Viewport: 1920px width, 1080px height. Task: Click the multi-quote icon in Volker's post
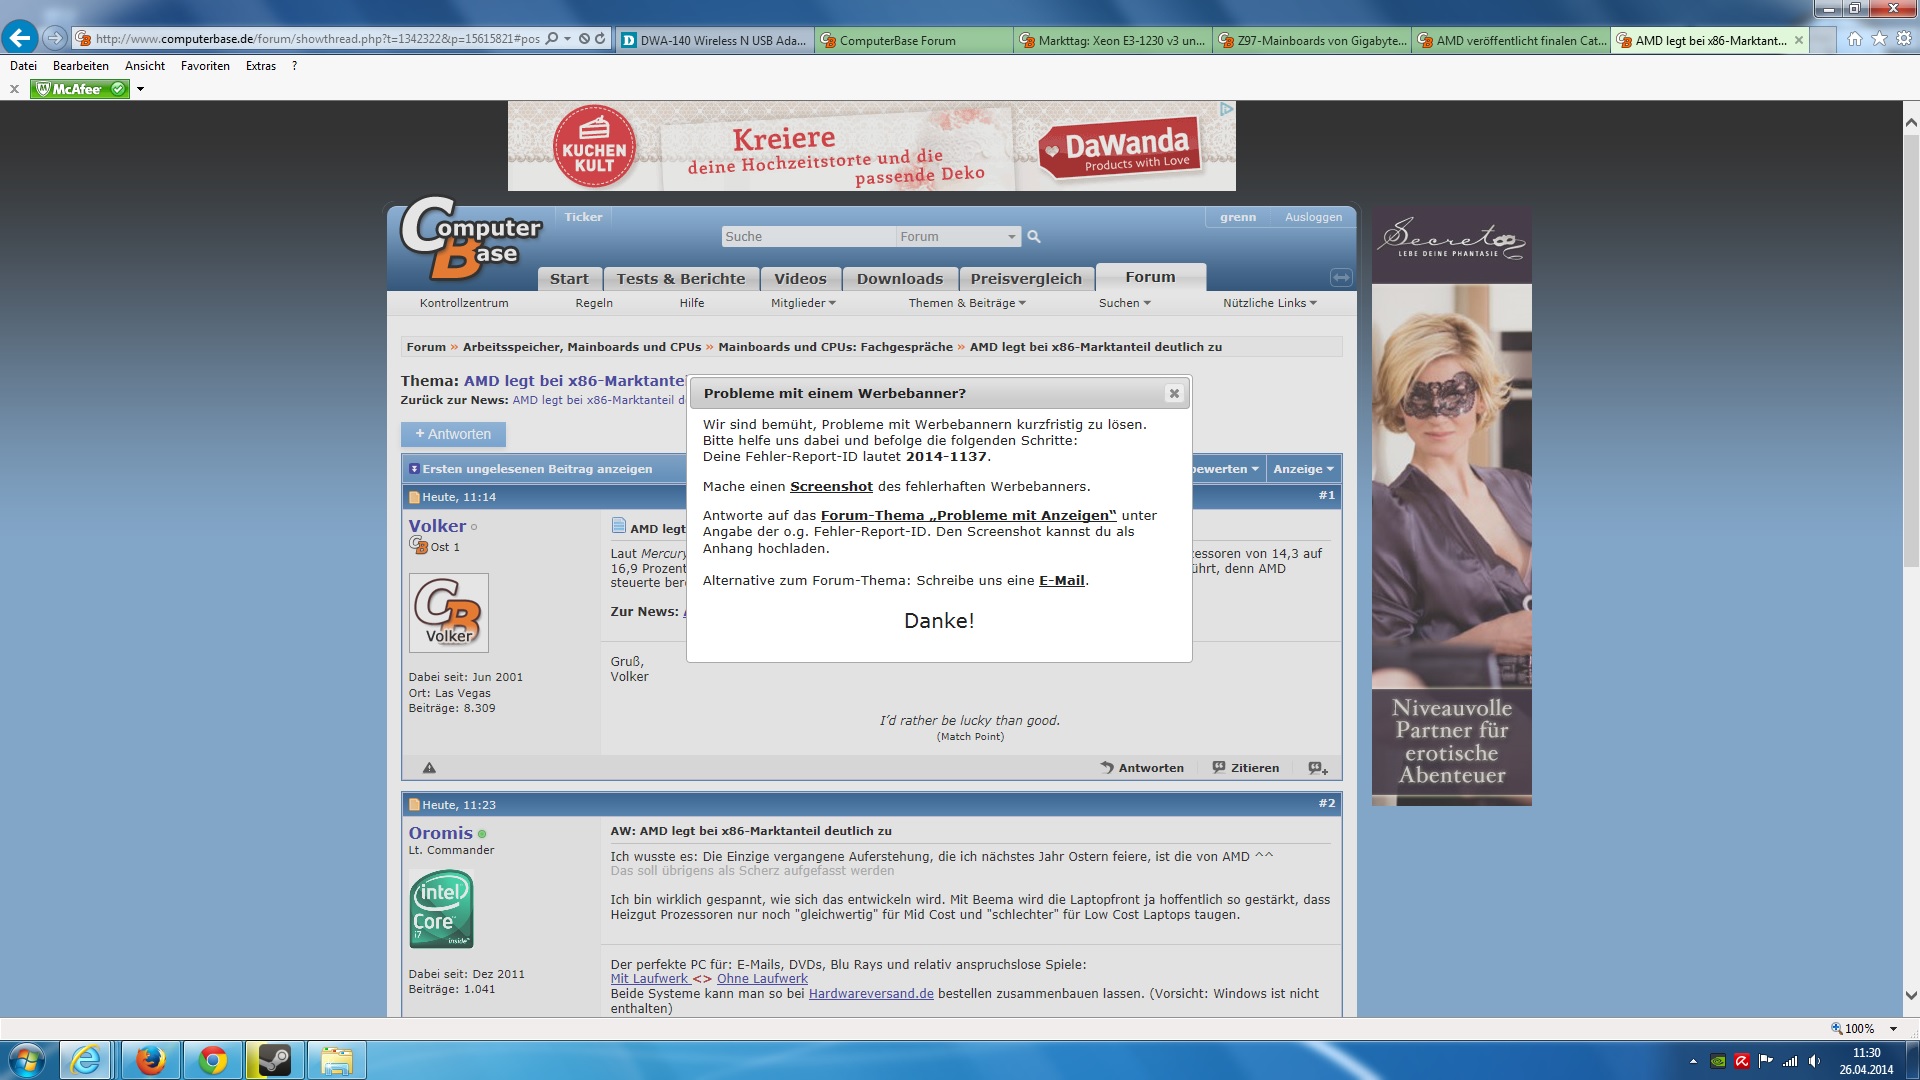(1318, 768)
